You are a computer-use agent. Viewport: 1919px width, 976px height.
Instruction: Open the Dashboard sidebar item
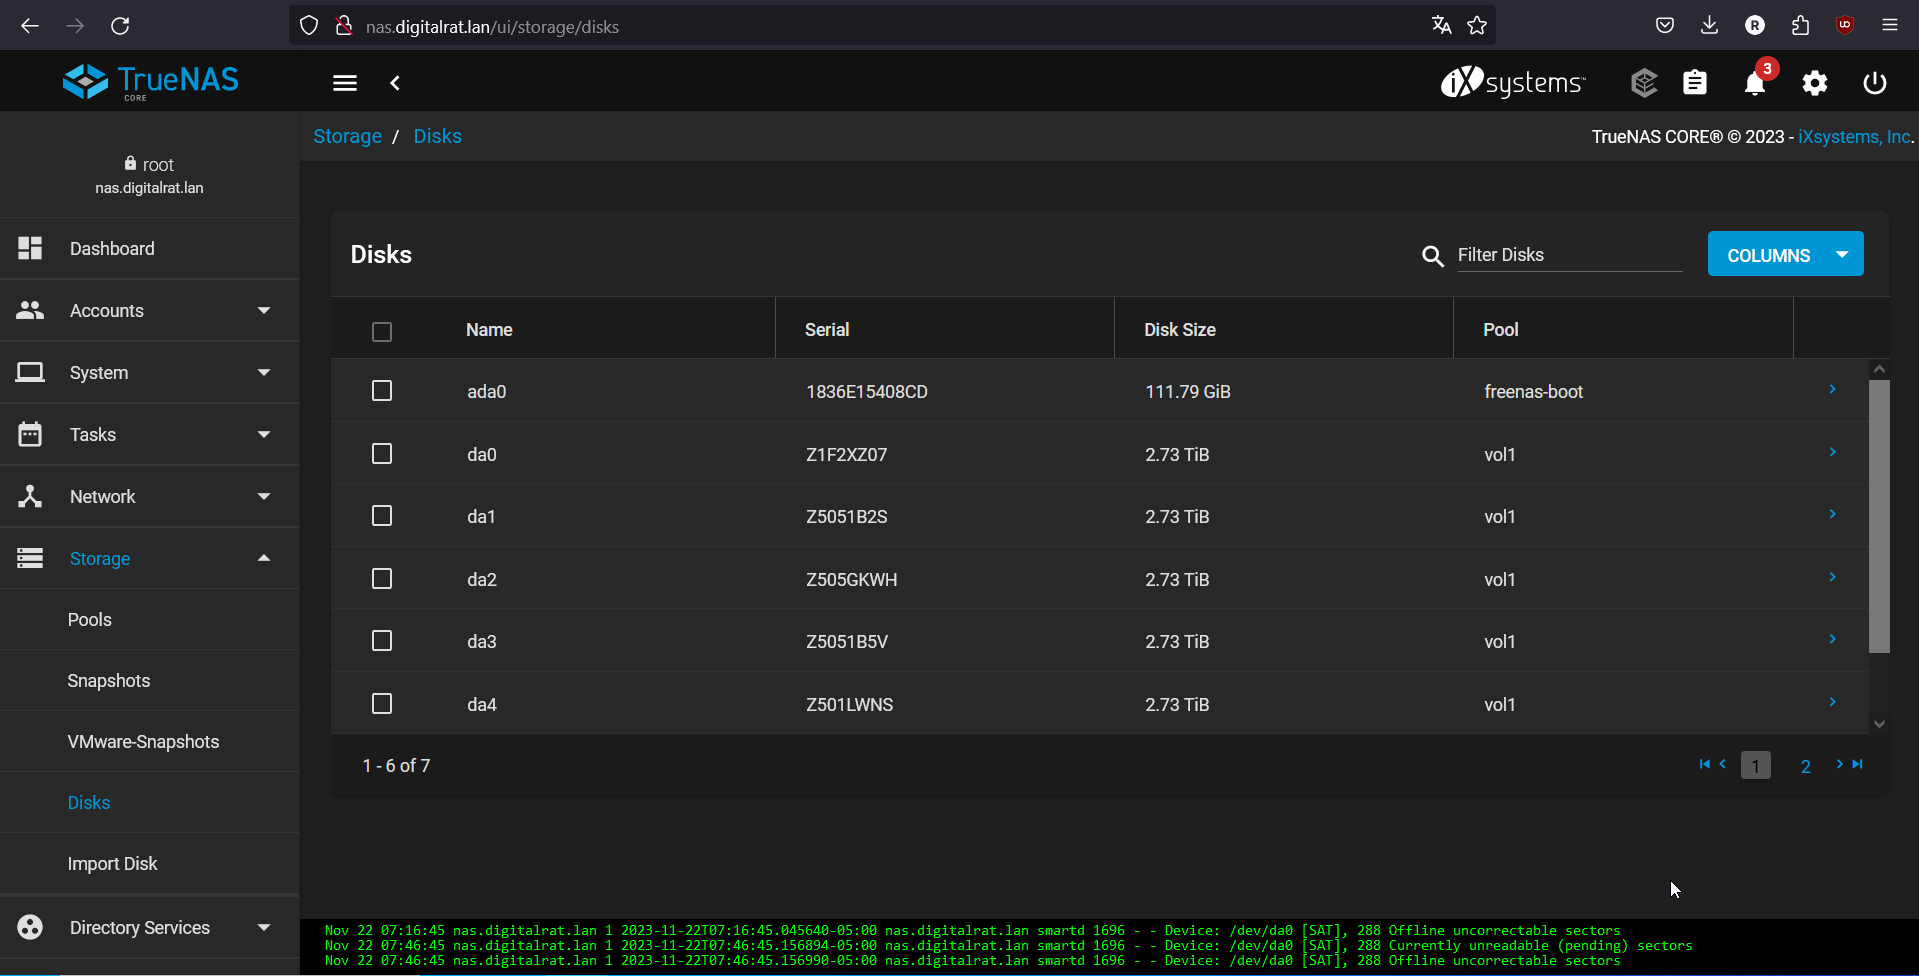[x=112, y=249]
